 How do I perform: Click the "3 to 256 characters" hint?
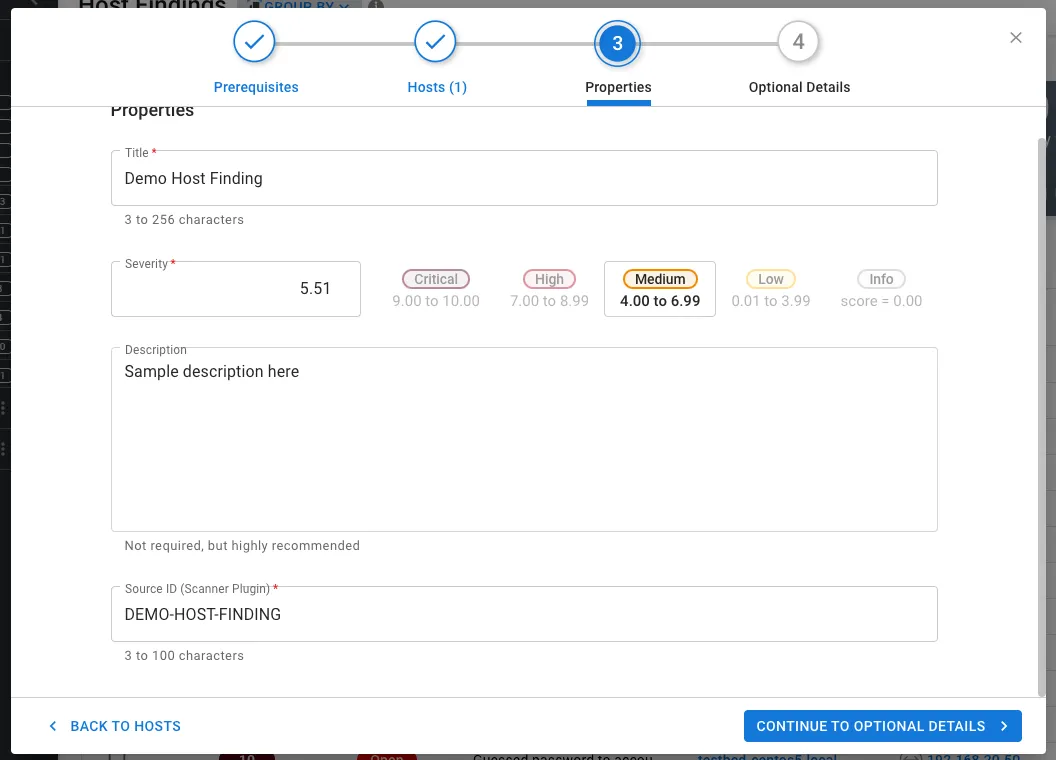pos(184,220)
